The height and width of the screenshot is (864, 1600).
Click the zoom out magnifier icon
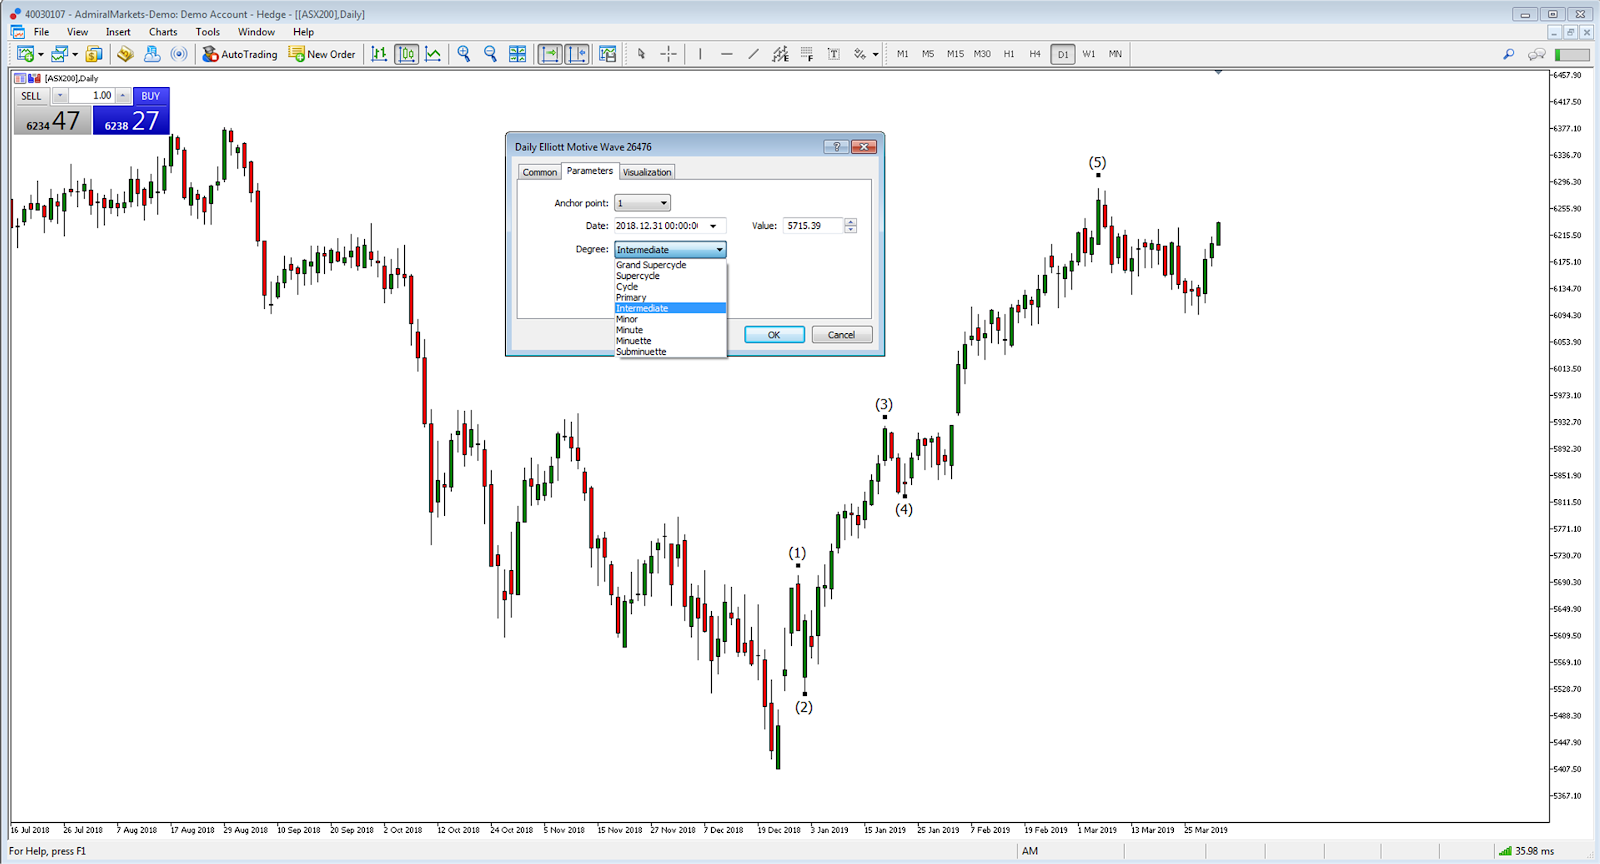coord(490,54)
